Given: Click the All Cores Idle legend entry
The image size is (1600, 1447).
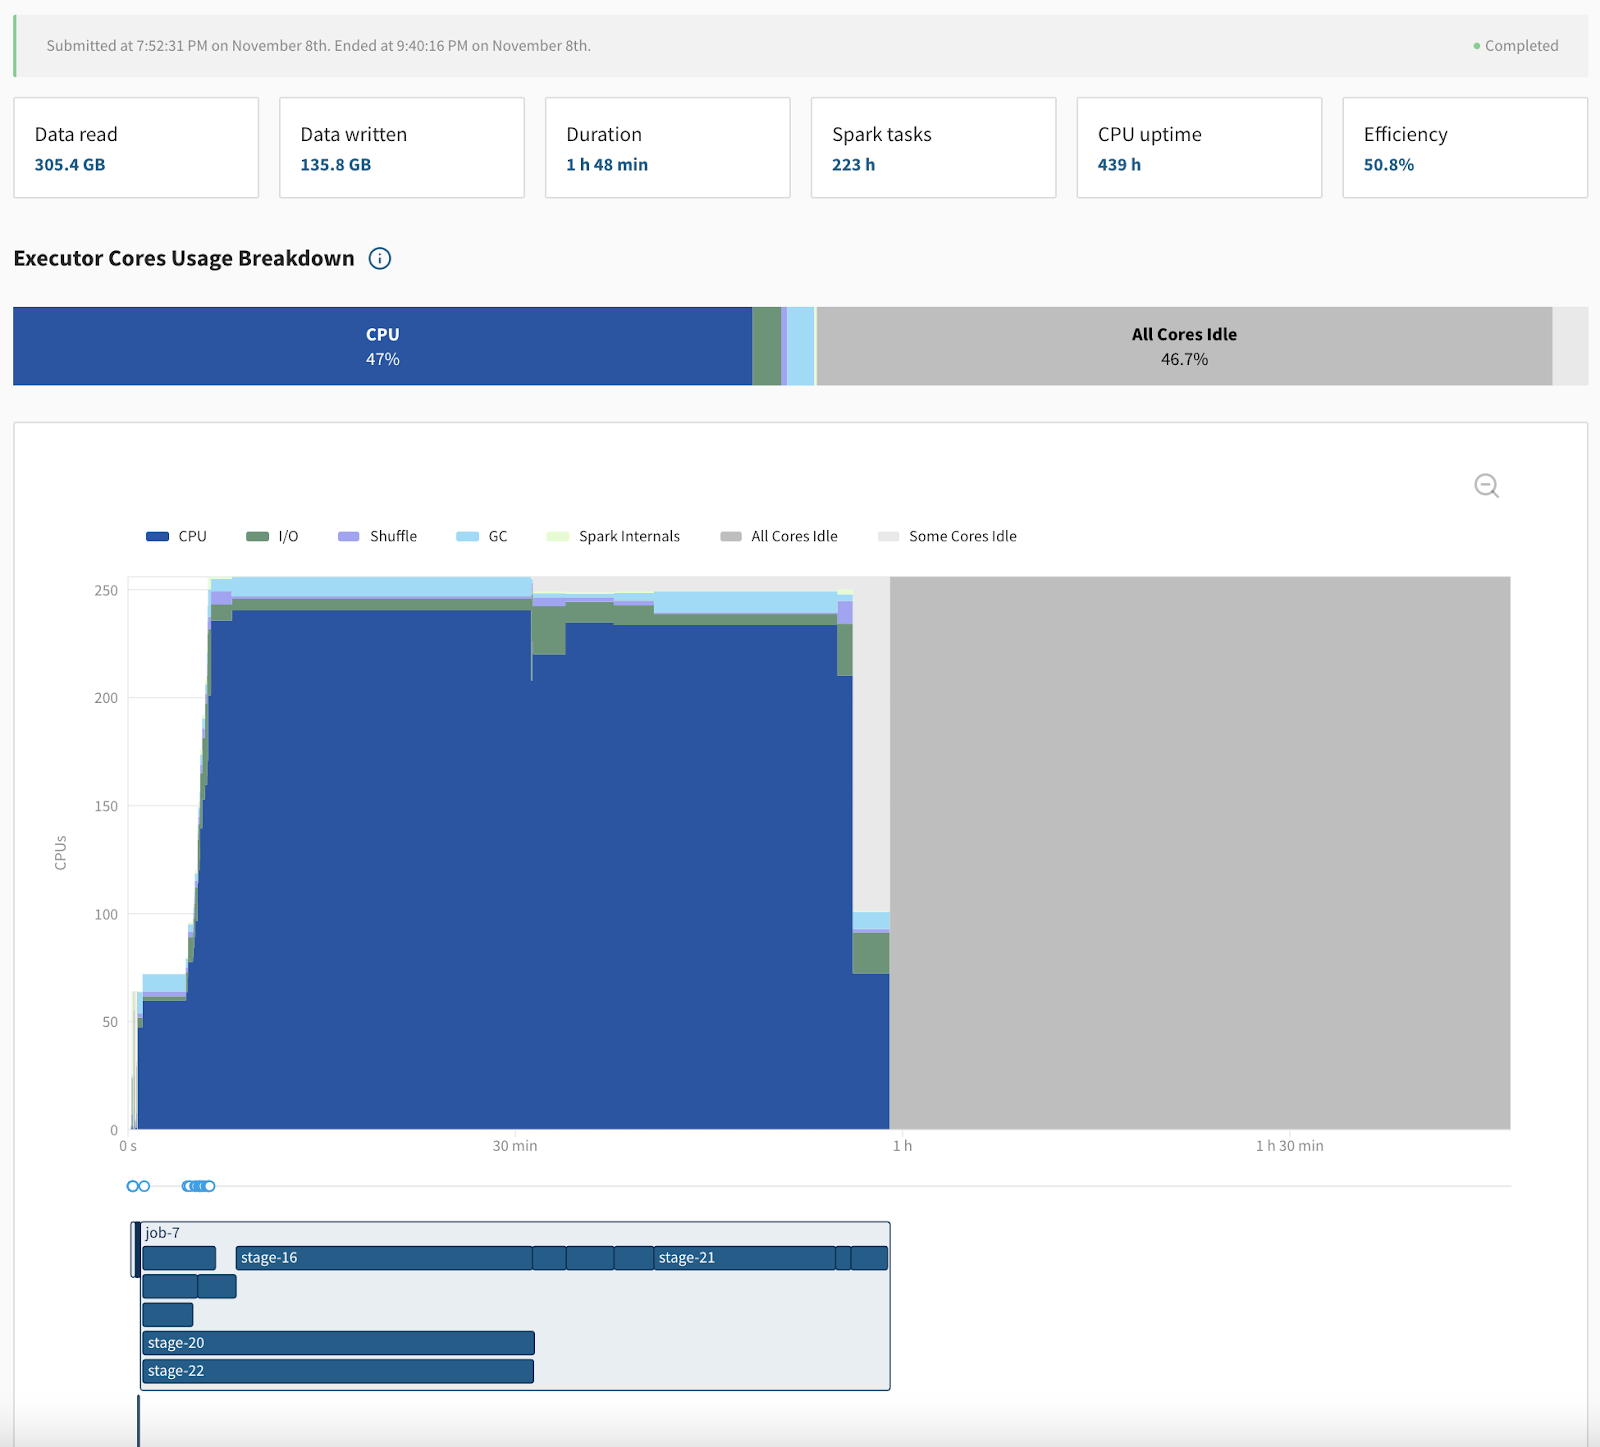Looking at the screenshot, I should (x=780, y=537).
